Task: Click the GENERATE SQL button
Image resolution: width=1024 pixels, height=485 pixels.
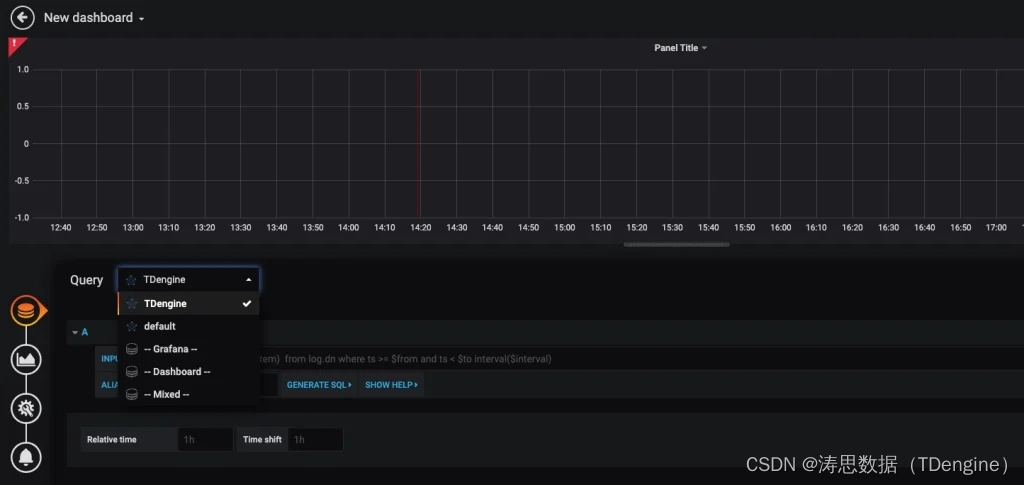Action: [x=319, y=385]
